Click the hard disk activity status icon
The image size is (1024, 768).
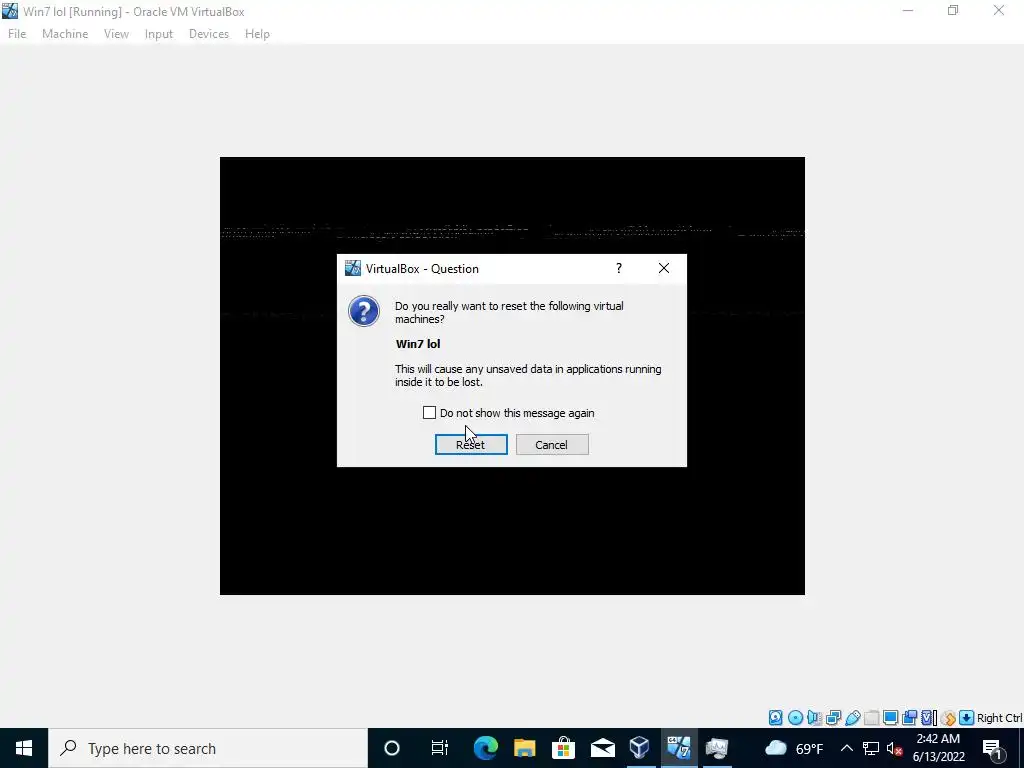(x=775, y=718)
